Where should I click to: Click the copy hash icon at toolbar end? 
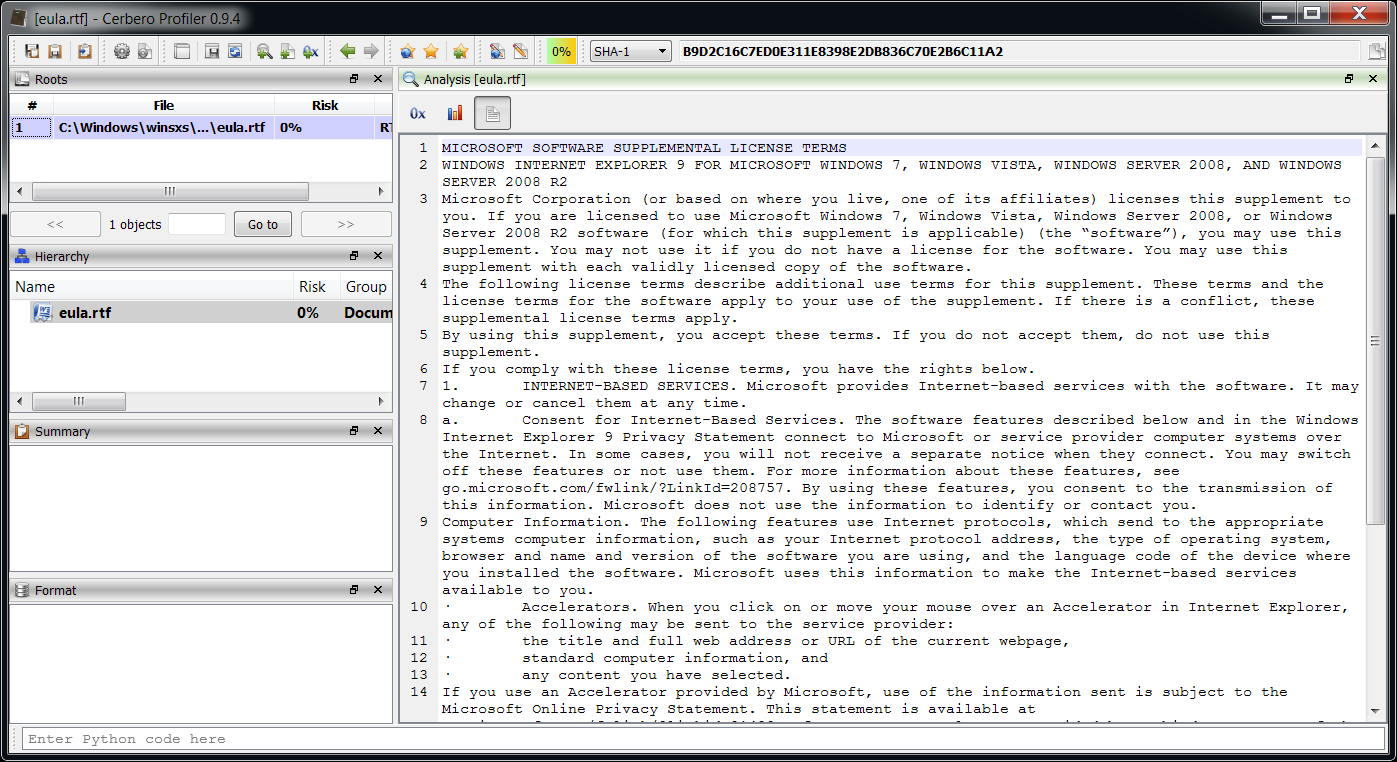pyautogui.click(x=1377, y=51)
